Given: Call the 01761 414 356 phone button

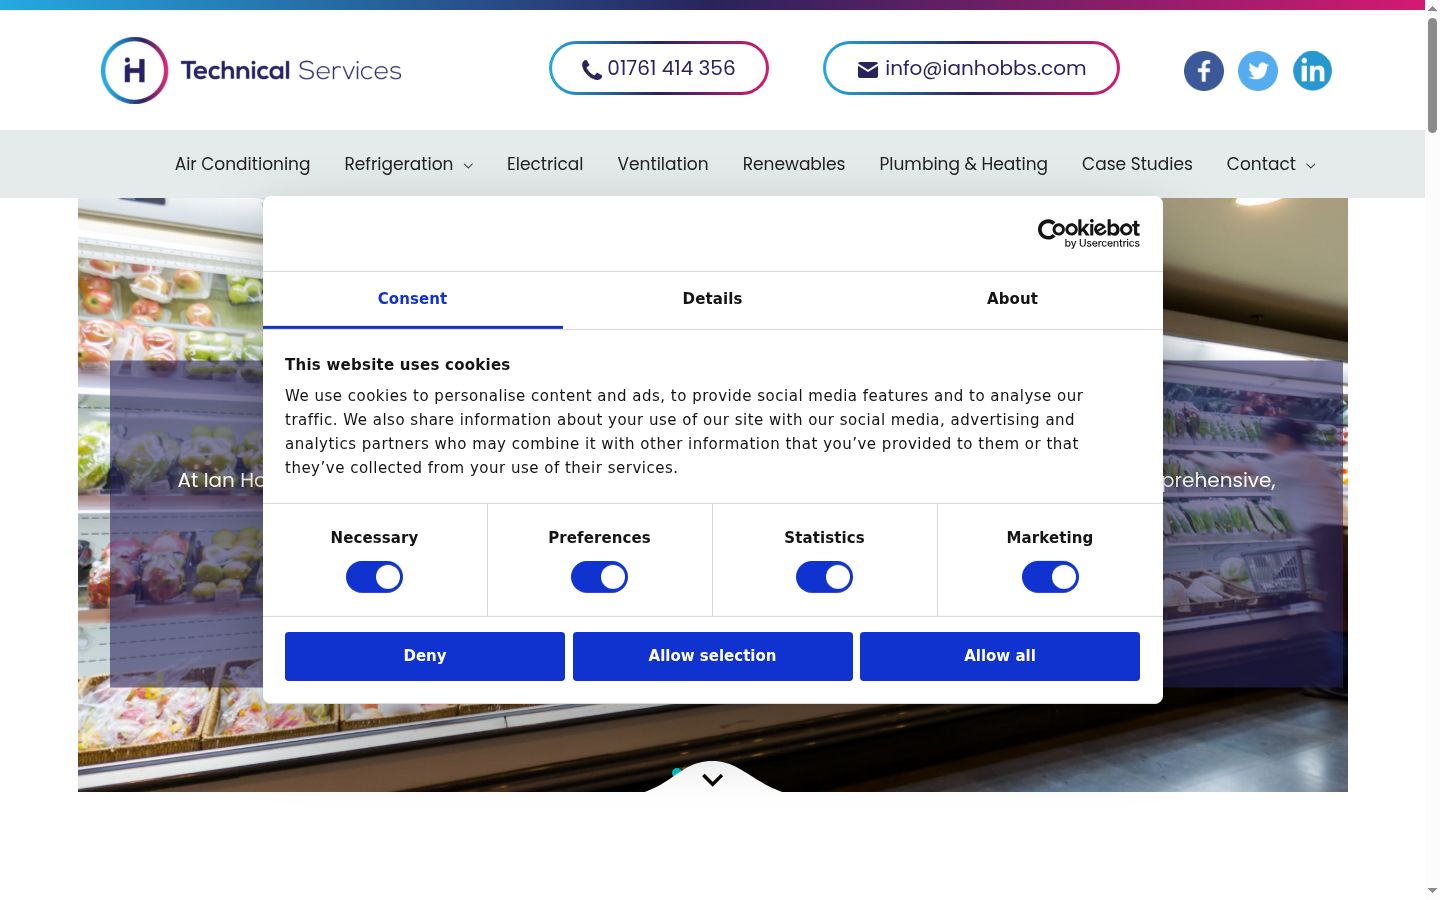Looking at the screenshot, I should [x=659, y=68].
